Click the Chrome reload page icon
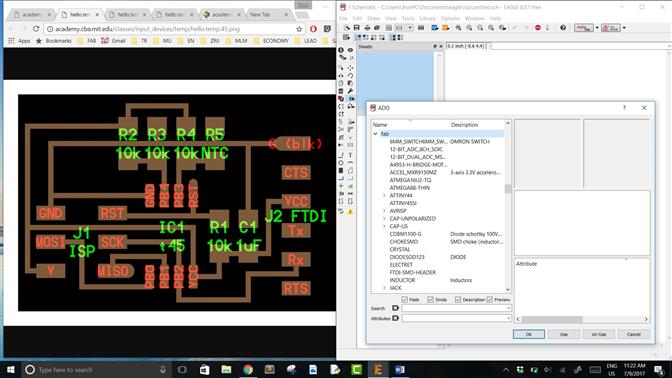Screen dimensions: 672x378 [36, 29]
